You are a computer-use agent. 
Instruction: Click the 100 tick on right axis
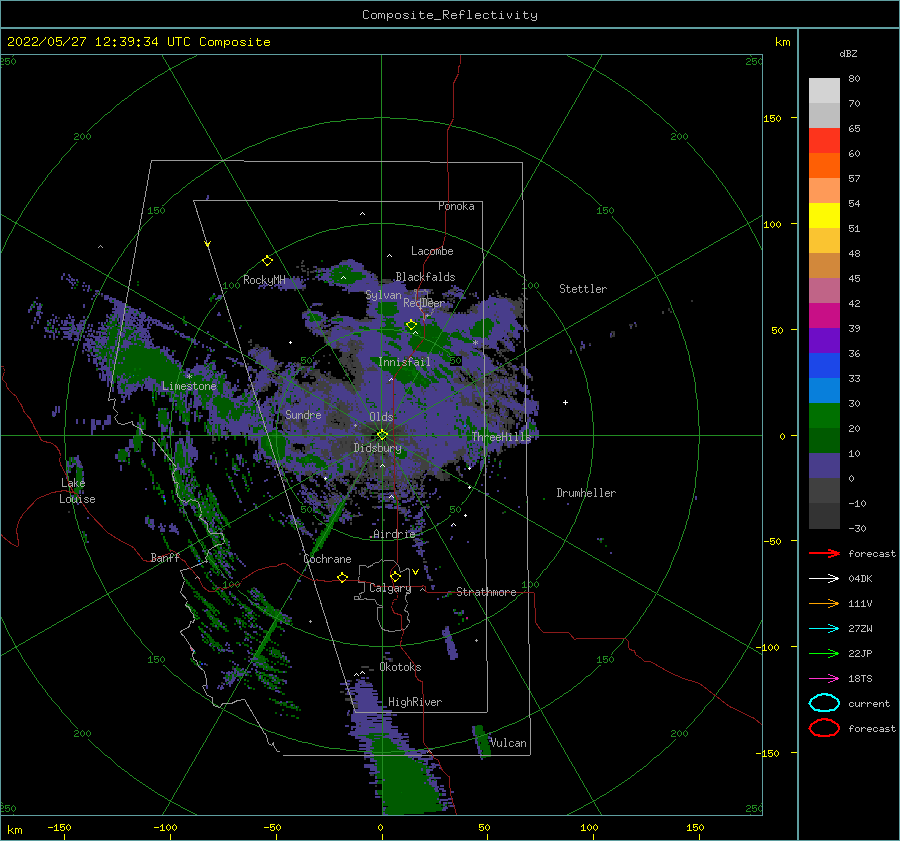coord(772,224)
